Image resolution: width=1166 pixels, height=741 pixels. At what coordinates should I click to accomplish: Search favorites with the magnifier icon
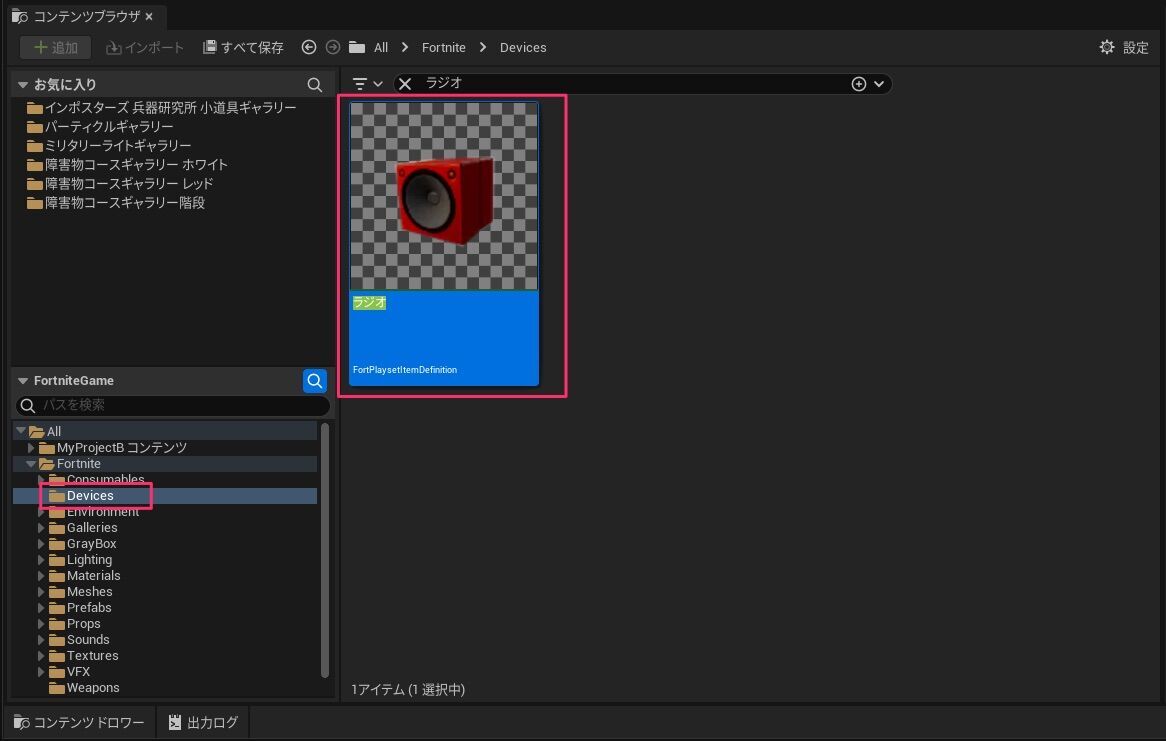(x=315, y=85)
